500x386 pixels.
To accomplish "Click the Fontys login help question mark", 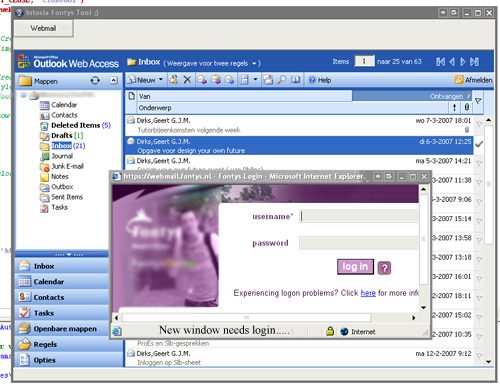I will coord(384,268).
